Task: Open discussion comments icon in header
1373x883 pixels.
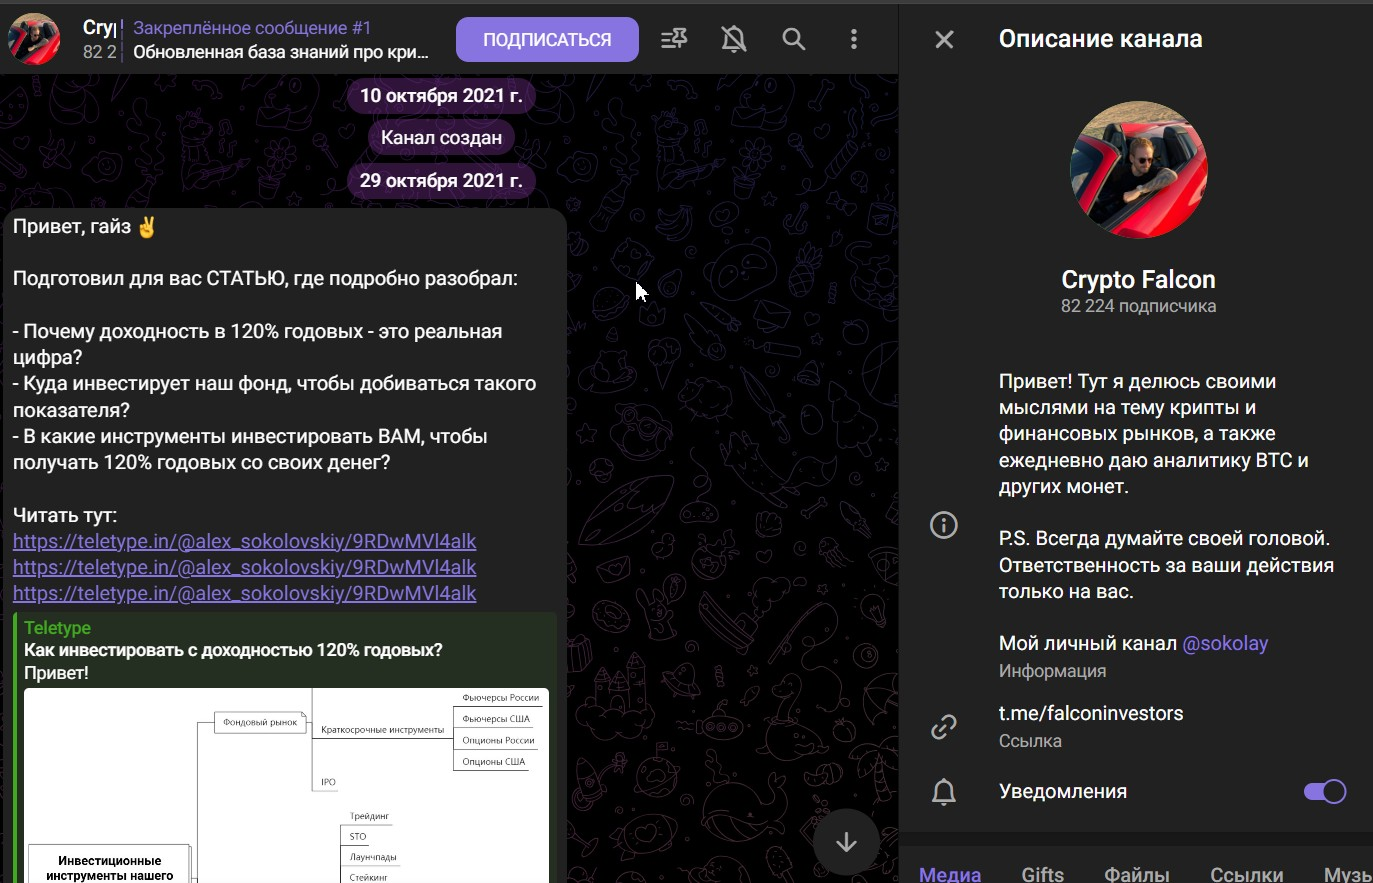Action: pyautogui.click(x=674, y=39)
